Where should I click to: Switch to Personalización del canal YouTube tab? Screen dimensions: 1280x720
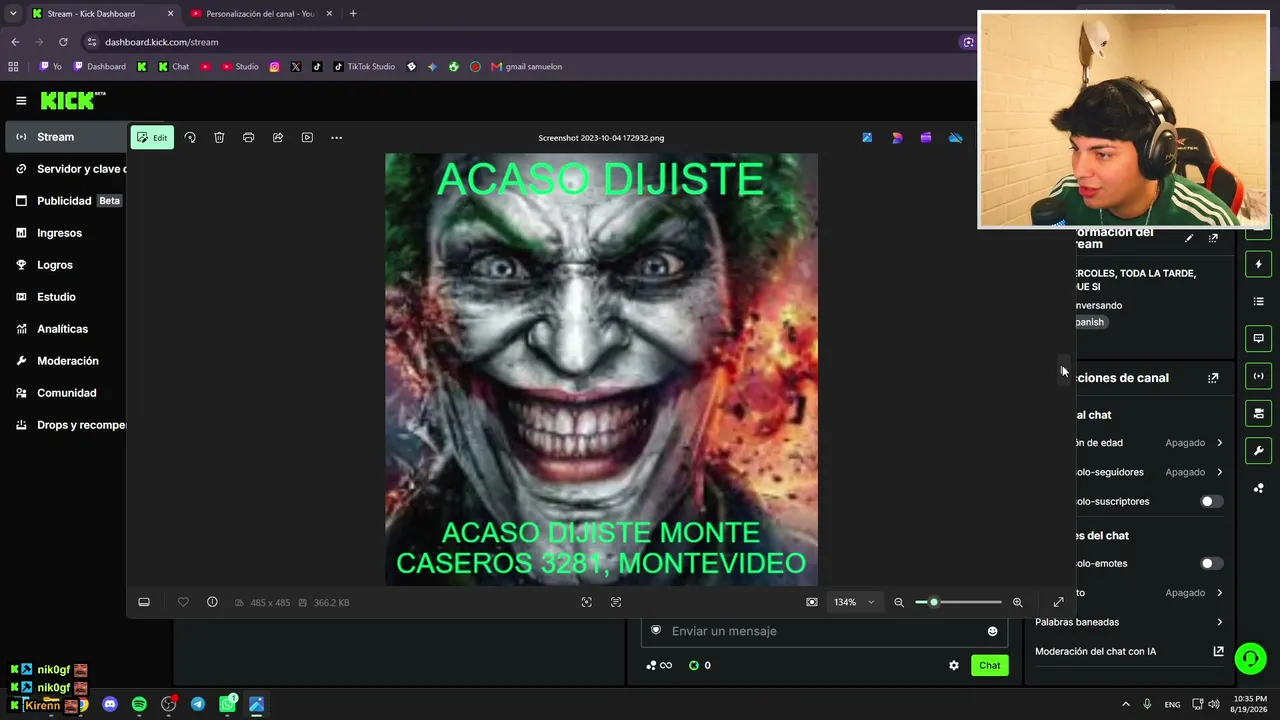pyautogui.click(x=262, y=14)
